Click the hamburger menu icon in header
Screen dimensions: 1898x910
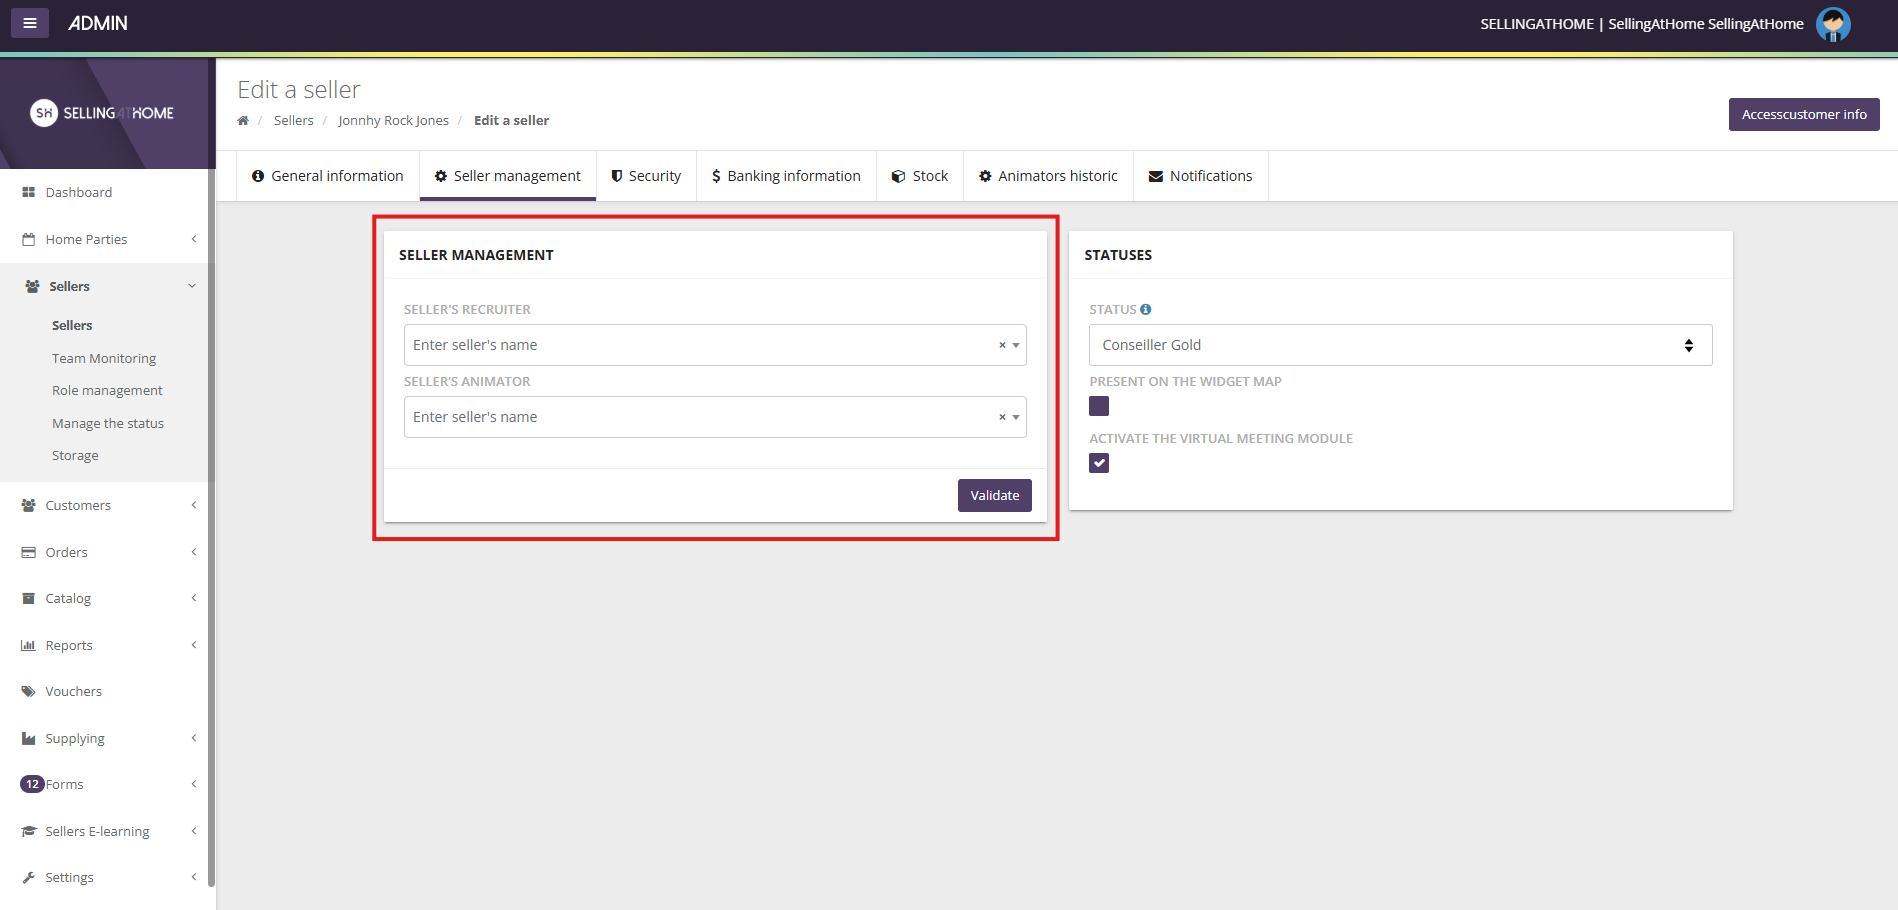point(30,23)
